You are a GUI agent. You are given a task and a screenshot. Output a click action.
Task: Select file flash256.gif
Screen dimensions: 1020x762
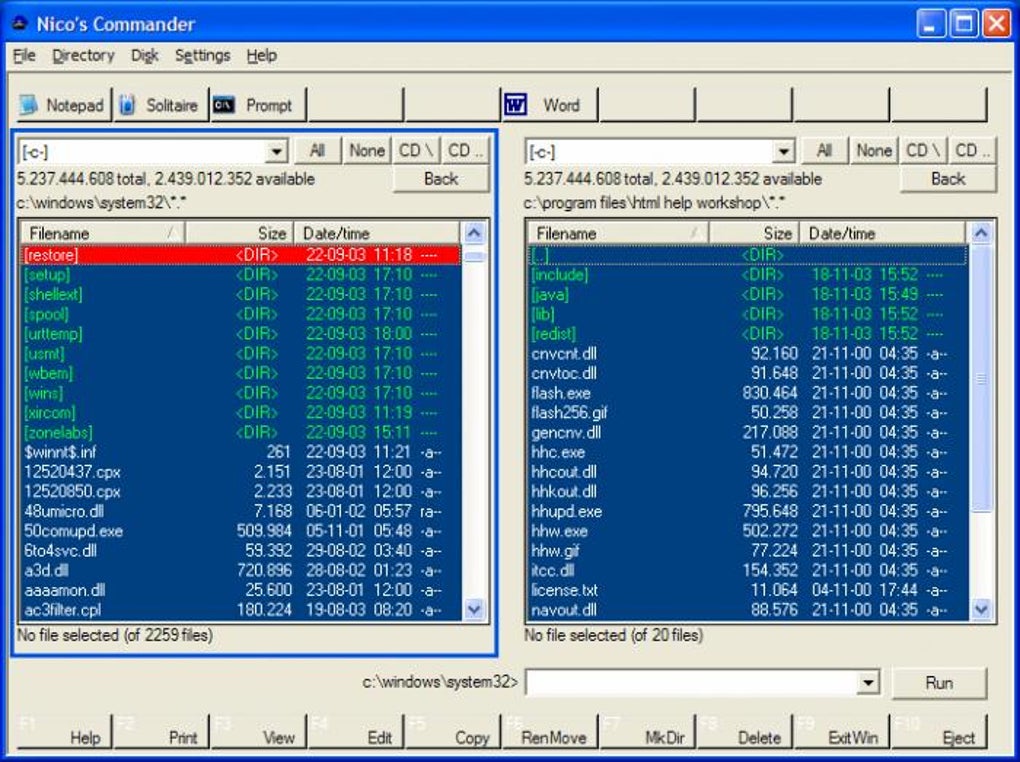coord(748,413)
